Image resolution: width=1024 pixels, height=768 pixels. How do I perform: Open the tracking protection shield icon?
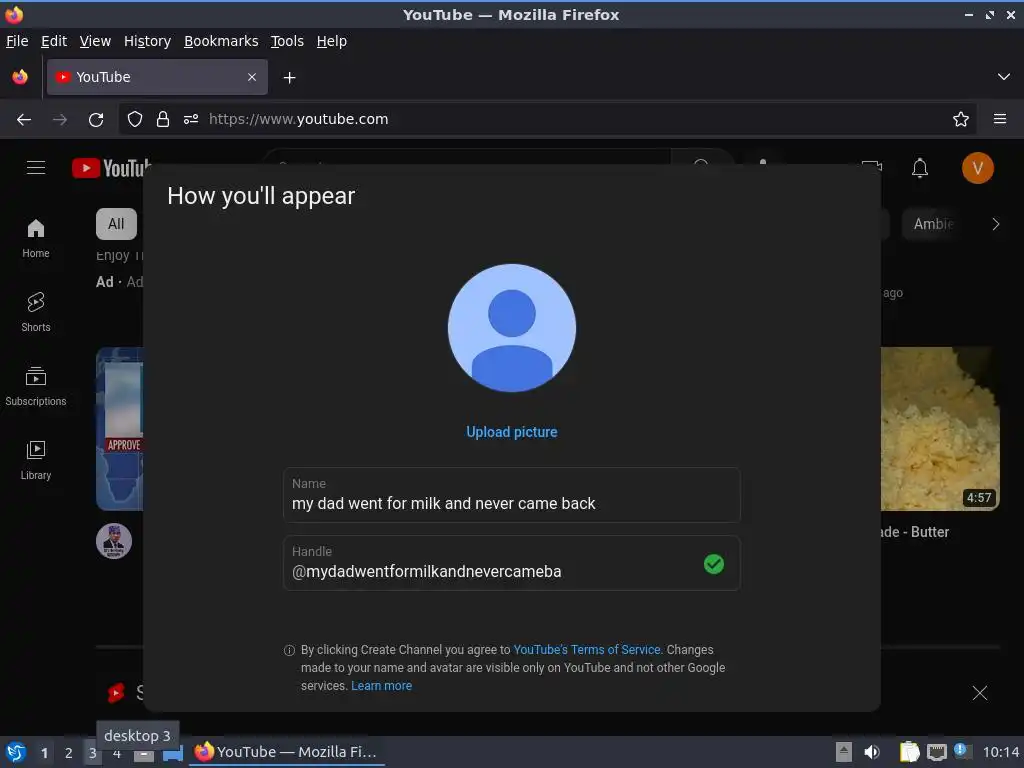(x=135, y=119)
